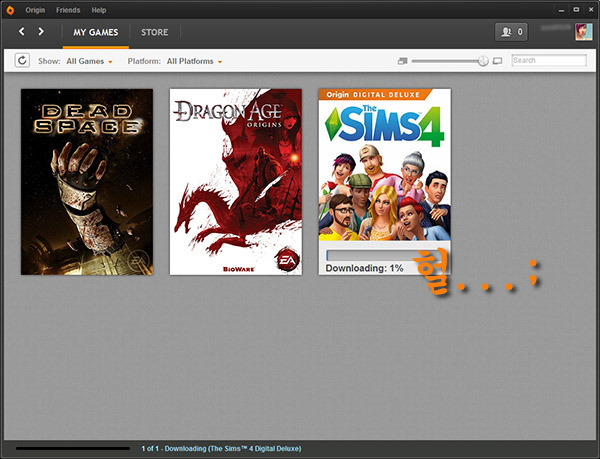Select the Dragon Age Origins tile
Viewport: 600px width, 459px height.
pos(236,182)
